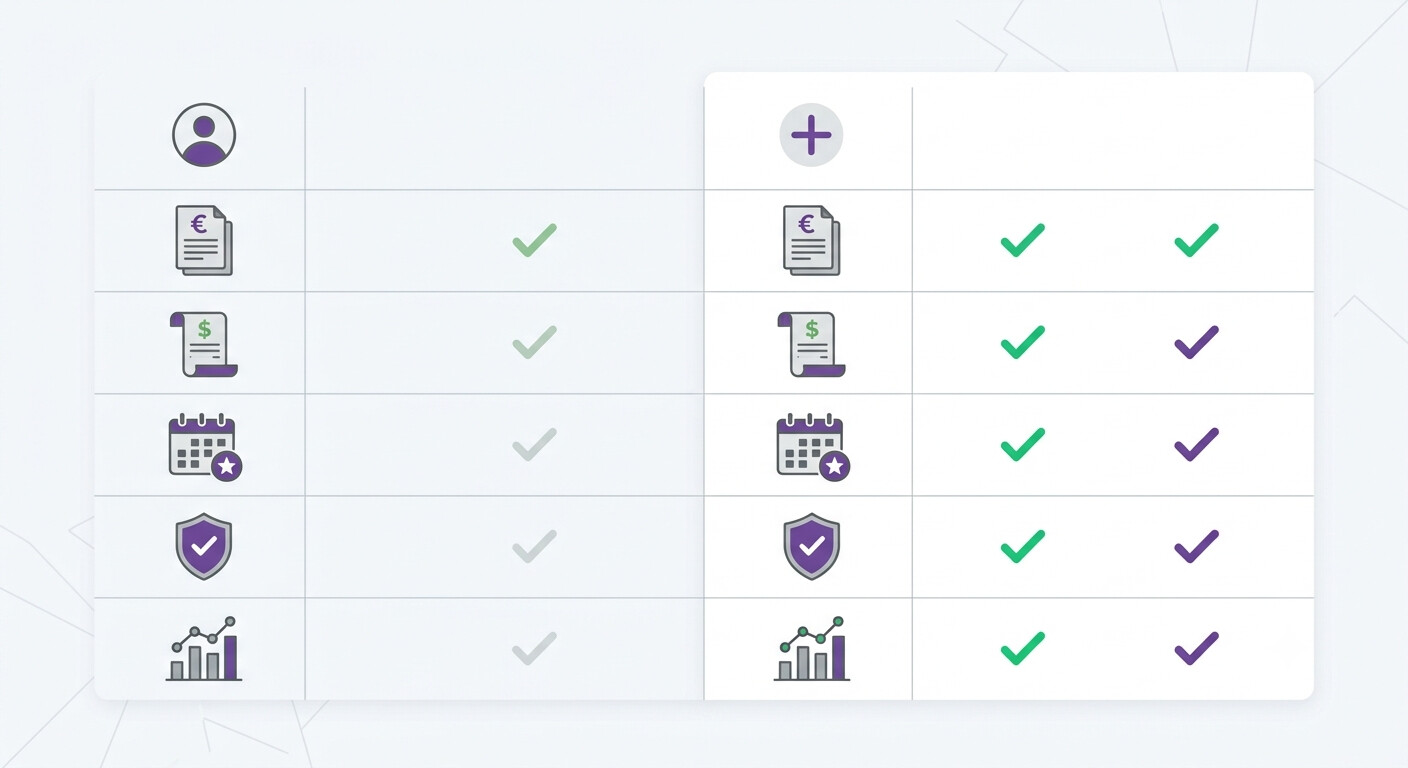Select the euro invoice document icon in the left table

pos(204,240)
